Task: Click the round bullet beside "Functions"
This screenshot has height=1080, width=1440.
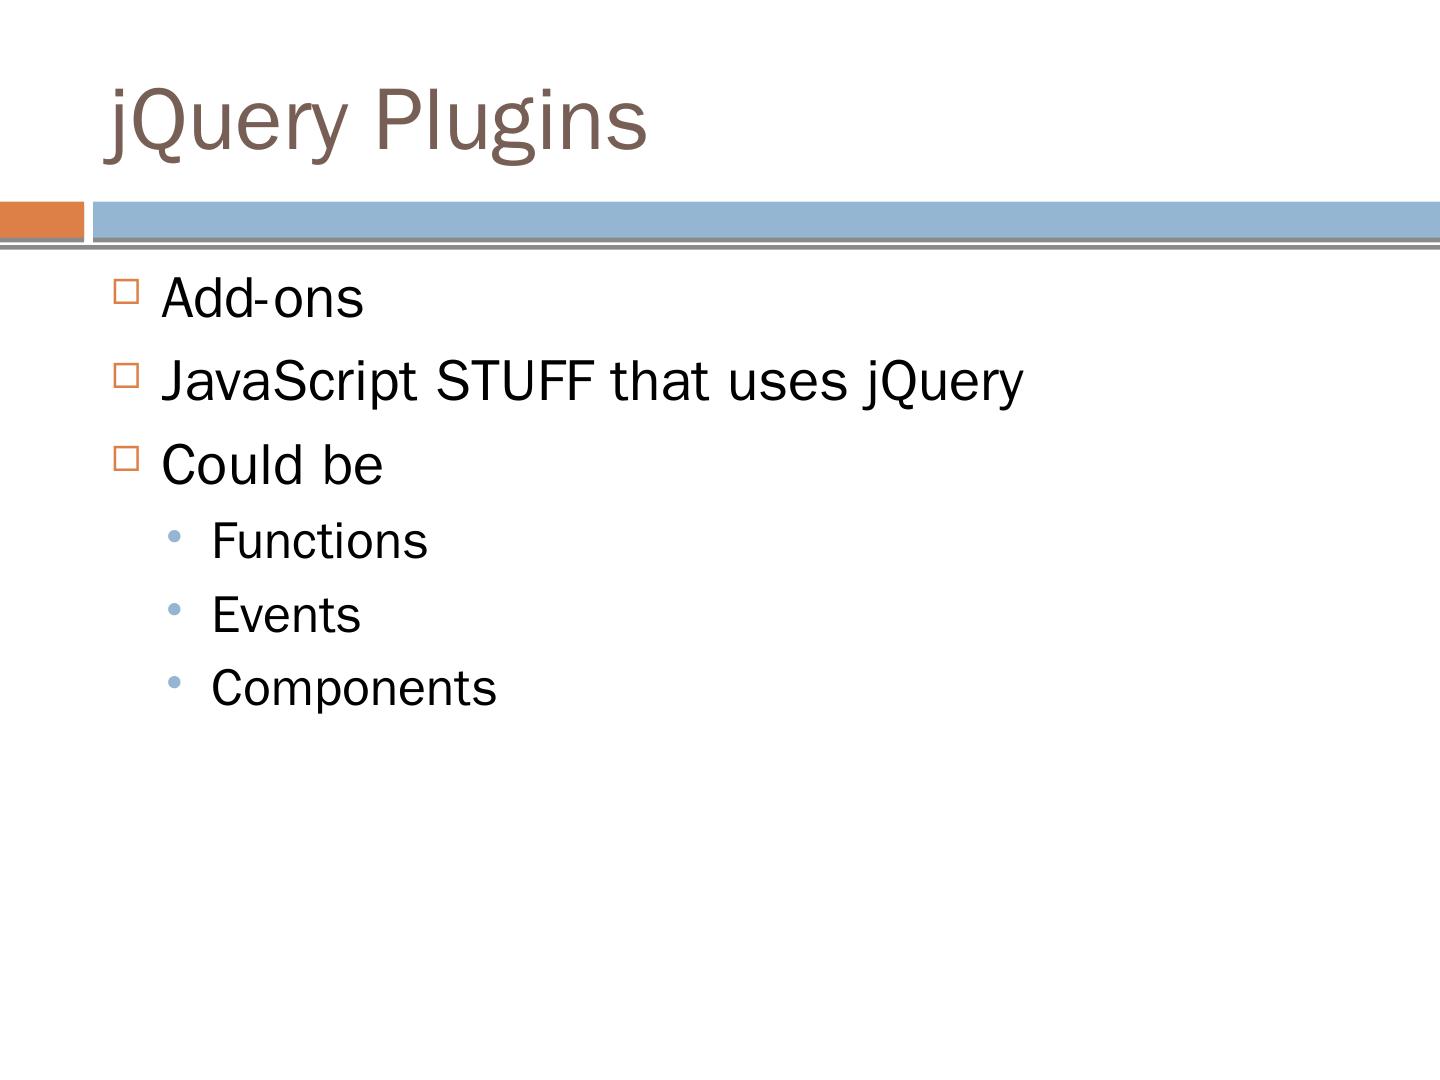Action: point(175,537)
